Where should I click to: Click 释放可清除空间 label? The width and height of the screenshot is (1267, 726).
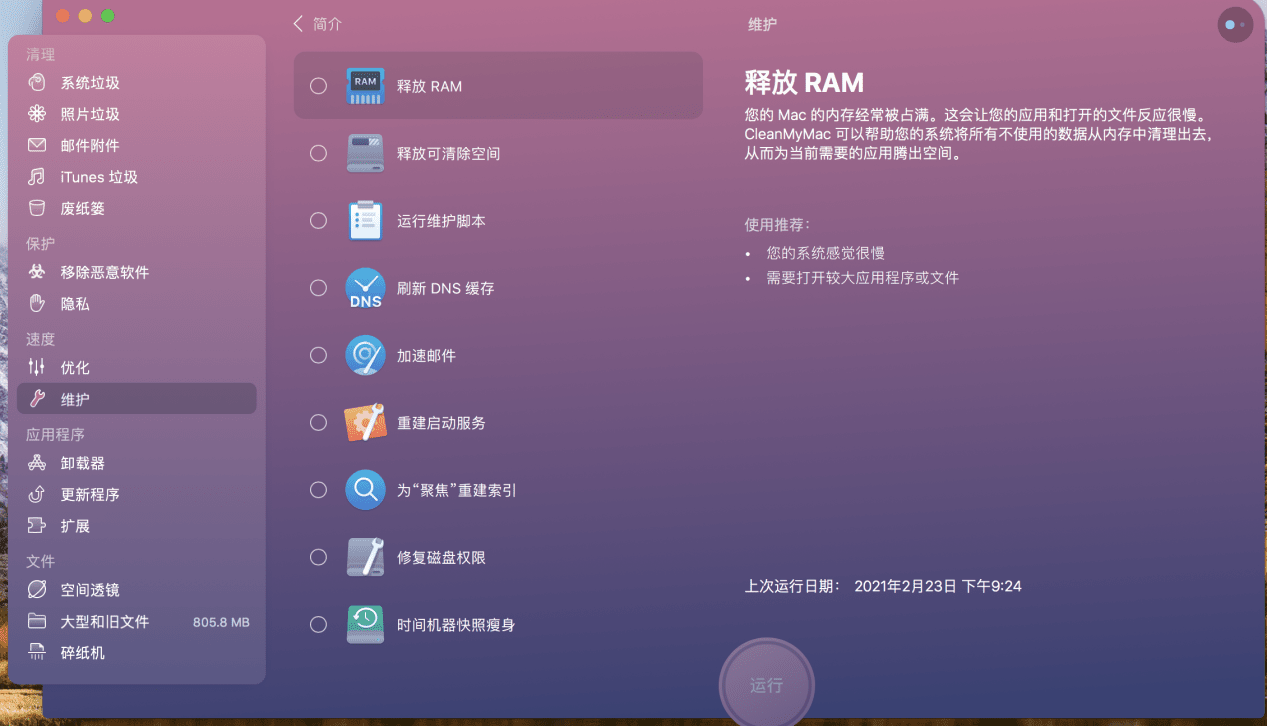coord(448,153)
